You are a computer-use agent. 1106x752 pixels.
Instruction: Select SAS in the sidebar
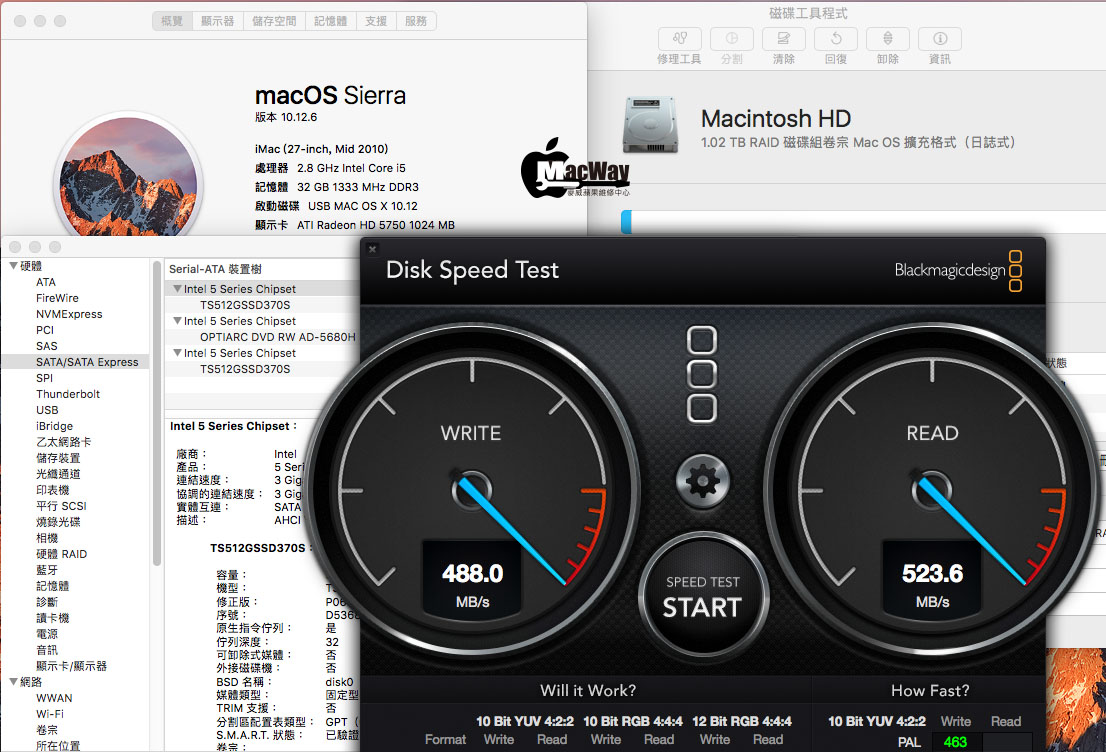pyautogui.click(x=47, y=346)
